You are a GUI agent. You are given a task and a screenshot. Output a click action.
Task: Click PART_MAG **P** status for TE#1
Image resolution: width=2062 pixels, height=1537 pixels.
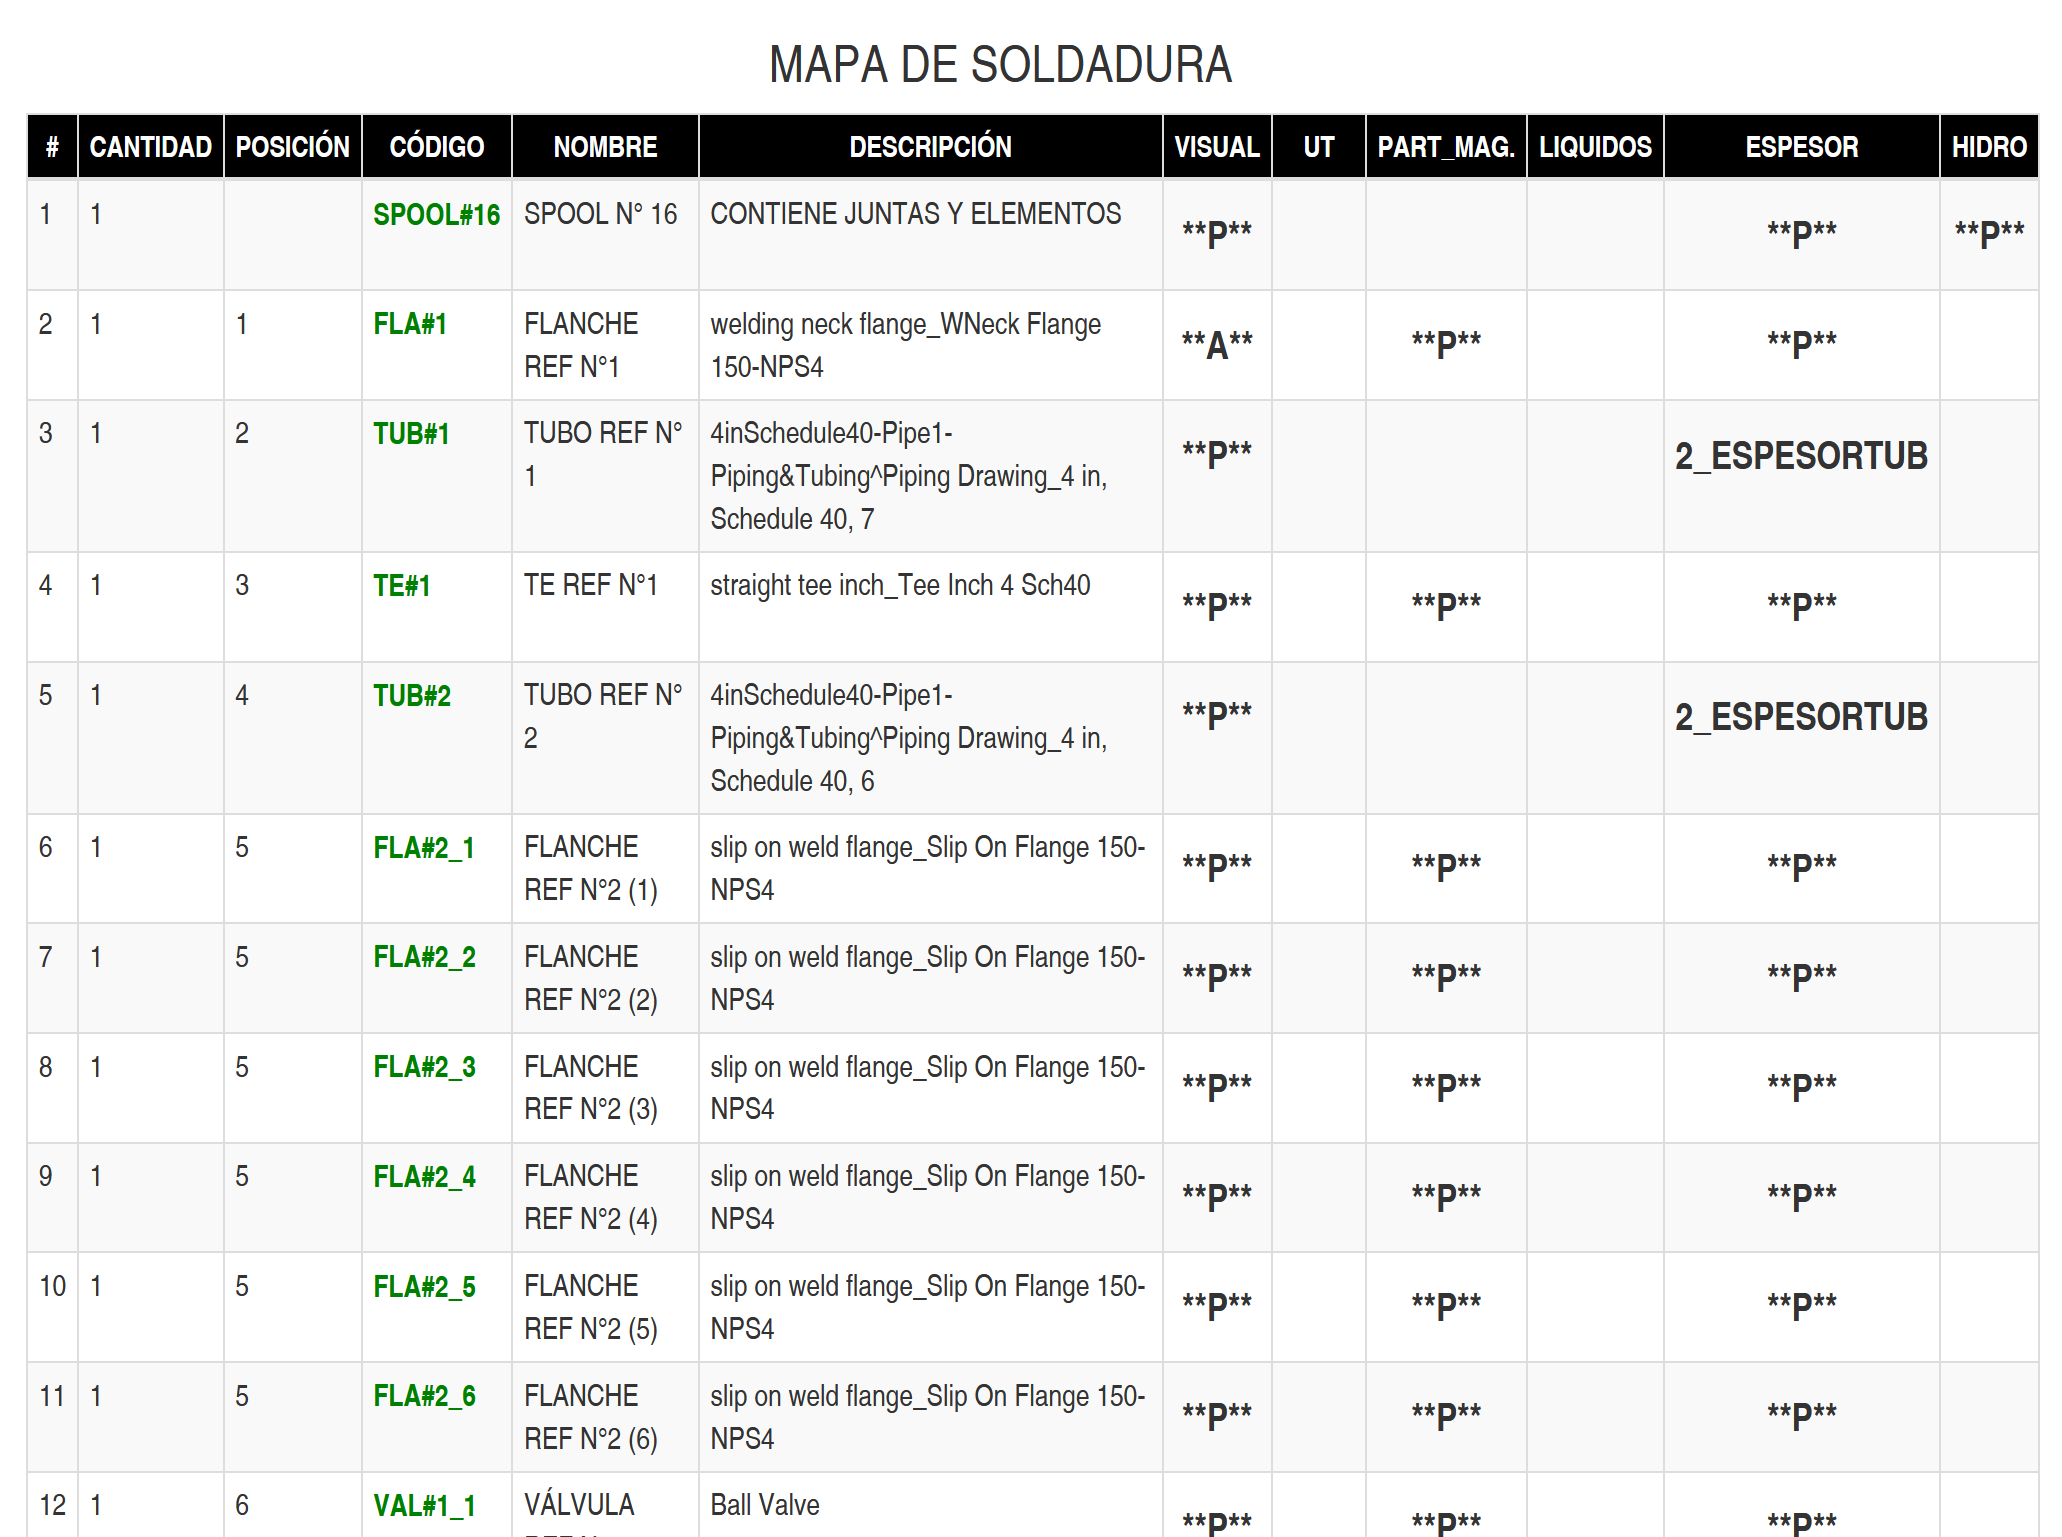[1445, 604]
